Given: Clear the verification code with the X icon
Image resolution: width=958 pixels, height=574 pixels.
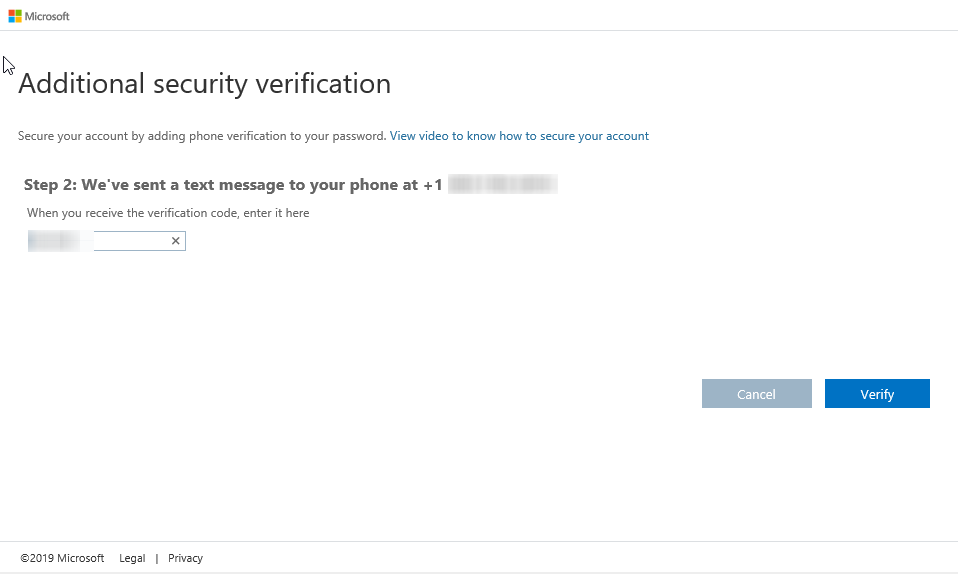Looking at the screenshot, I should click(x=175, y=241).
